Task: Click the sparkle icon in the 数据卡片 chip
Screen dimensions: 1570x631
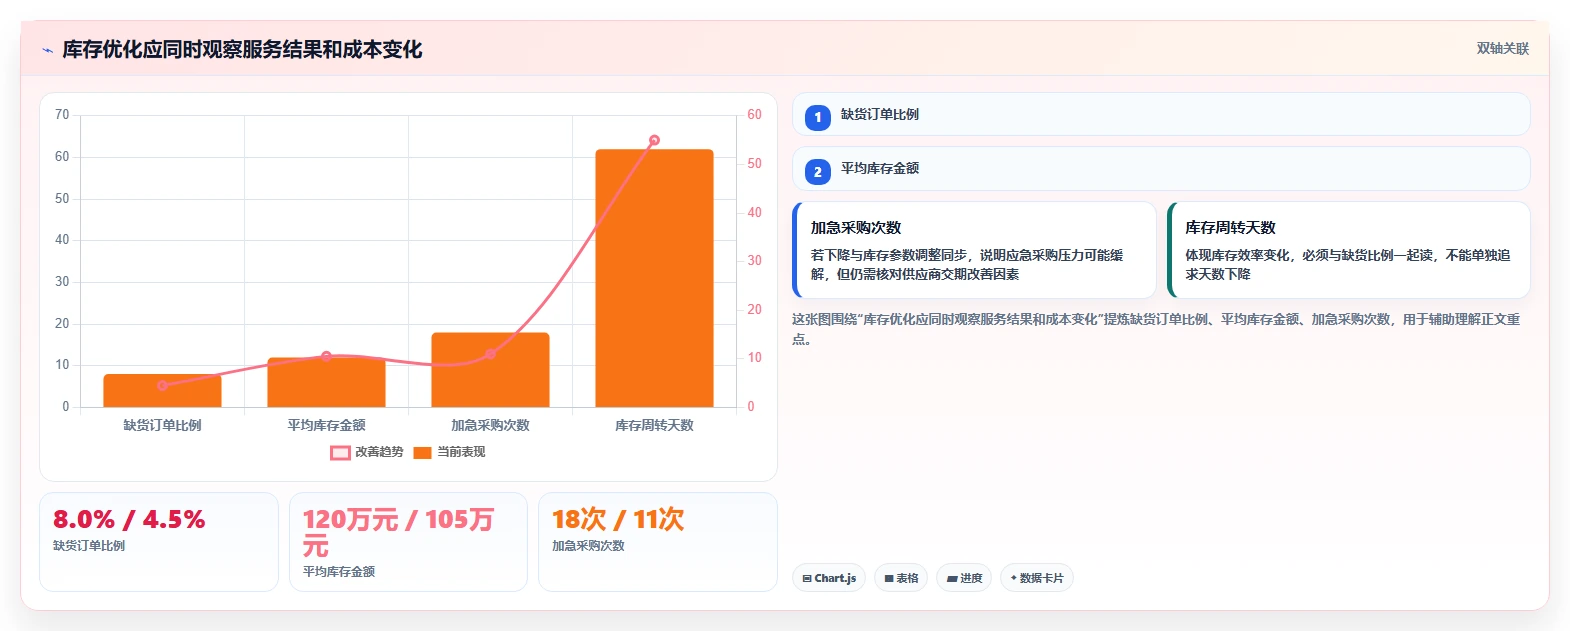Action: tap(1014, 578)
